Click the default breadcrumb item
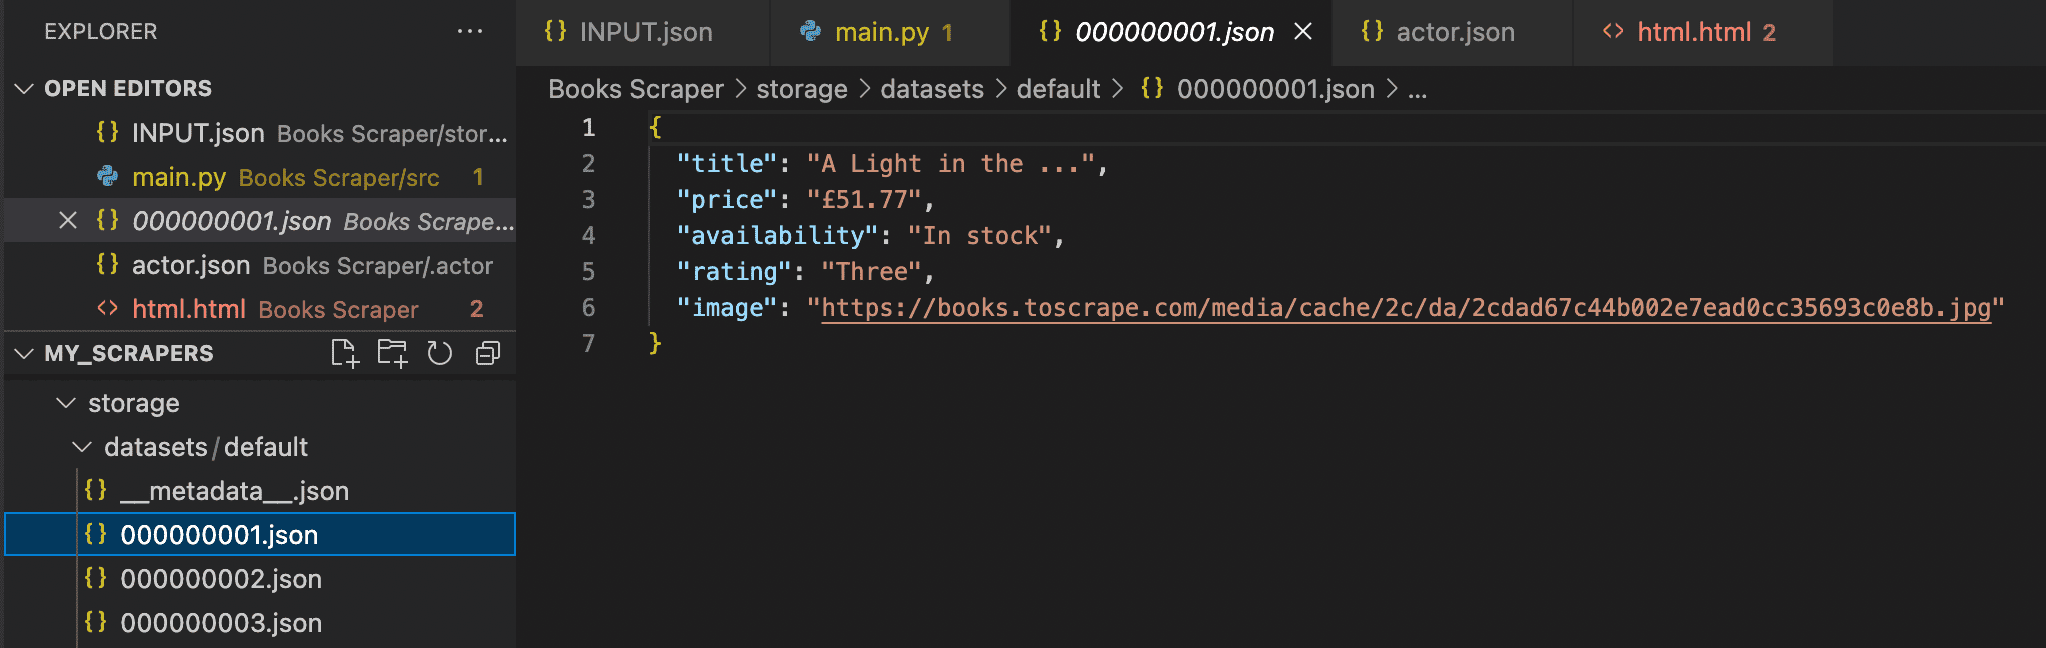 click(1058, 89)
